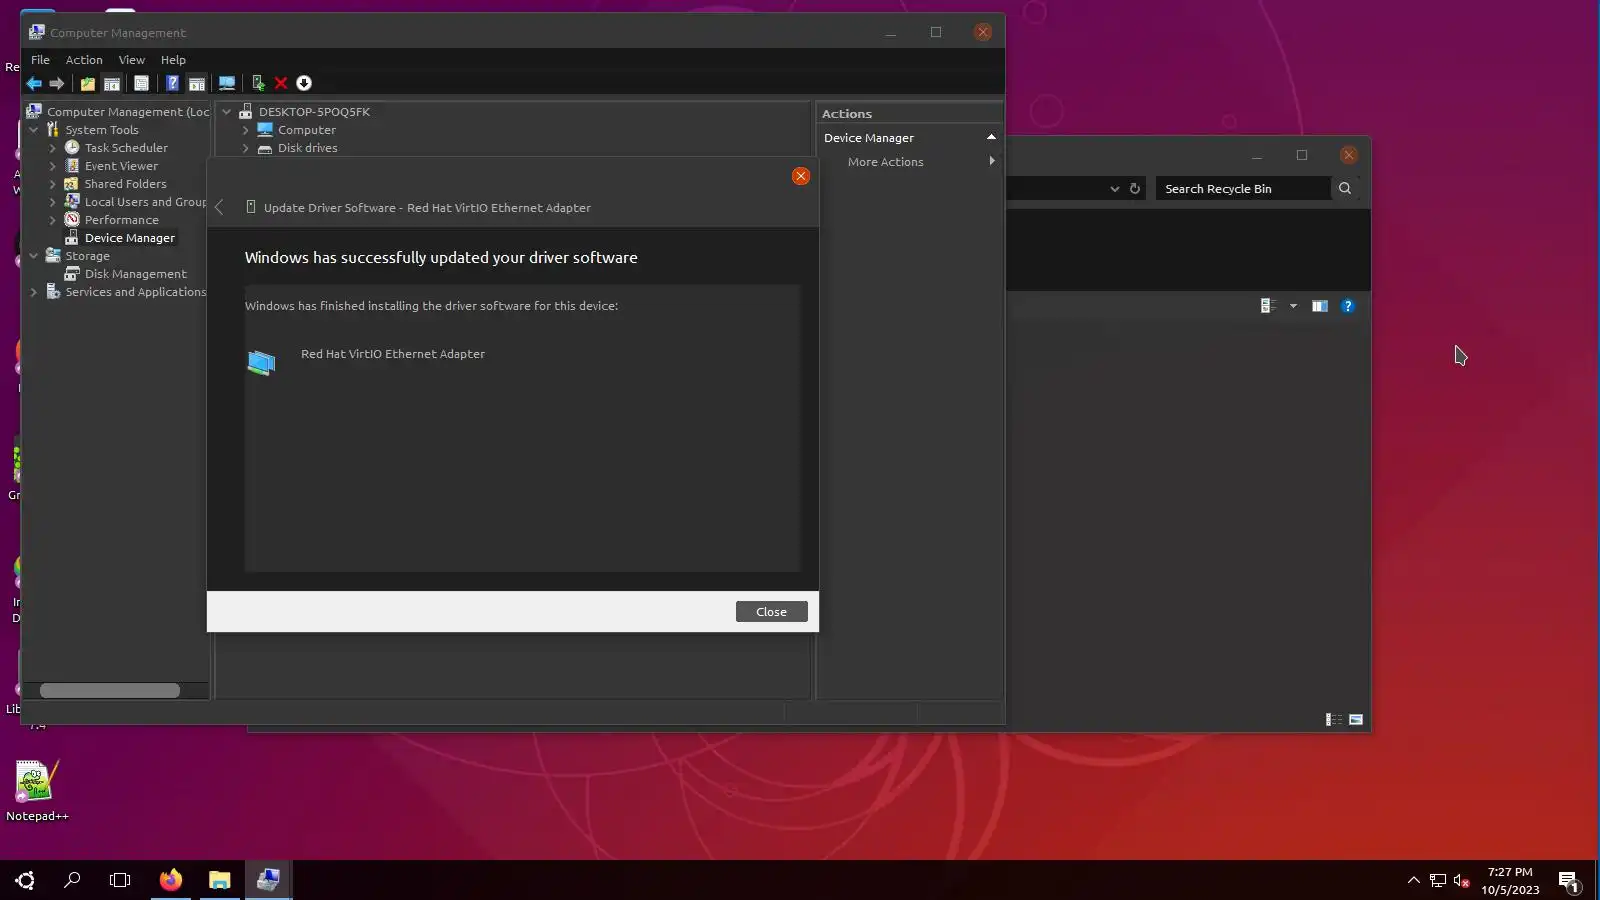Viewport: 1600px width, 900px height.
Task: Expand the Disk drives device category
Action: (x=246, y=148)
